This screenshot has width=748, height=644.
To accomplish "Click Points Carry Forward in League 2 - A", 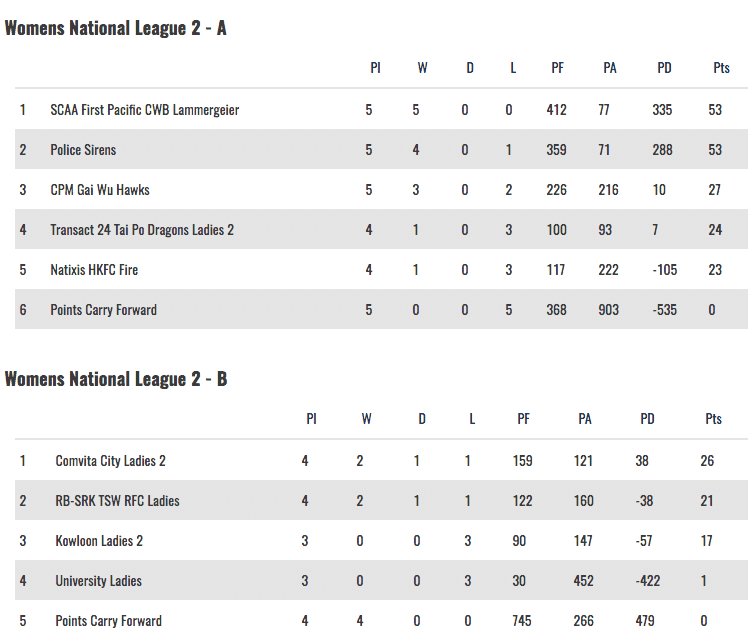I will tap(103, 310).
